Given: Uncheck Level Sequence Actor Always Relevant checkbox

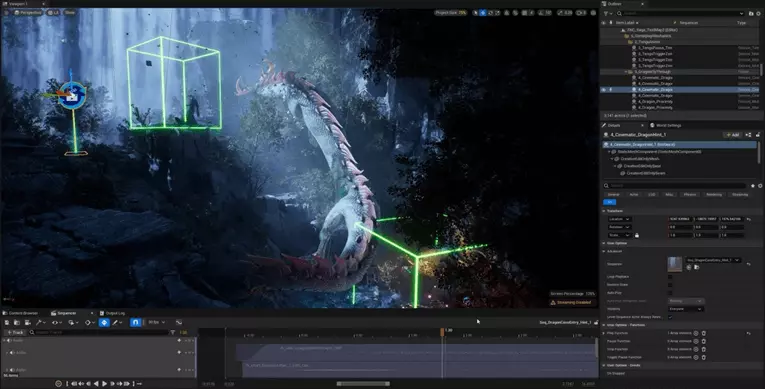Looking at the screenshot, I should [x=670, y=317].
